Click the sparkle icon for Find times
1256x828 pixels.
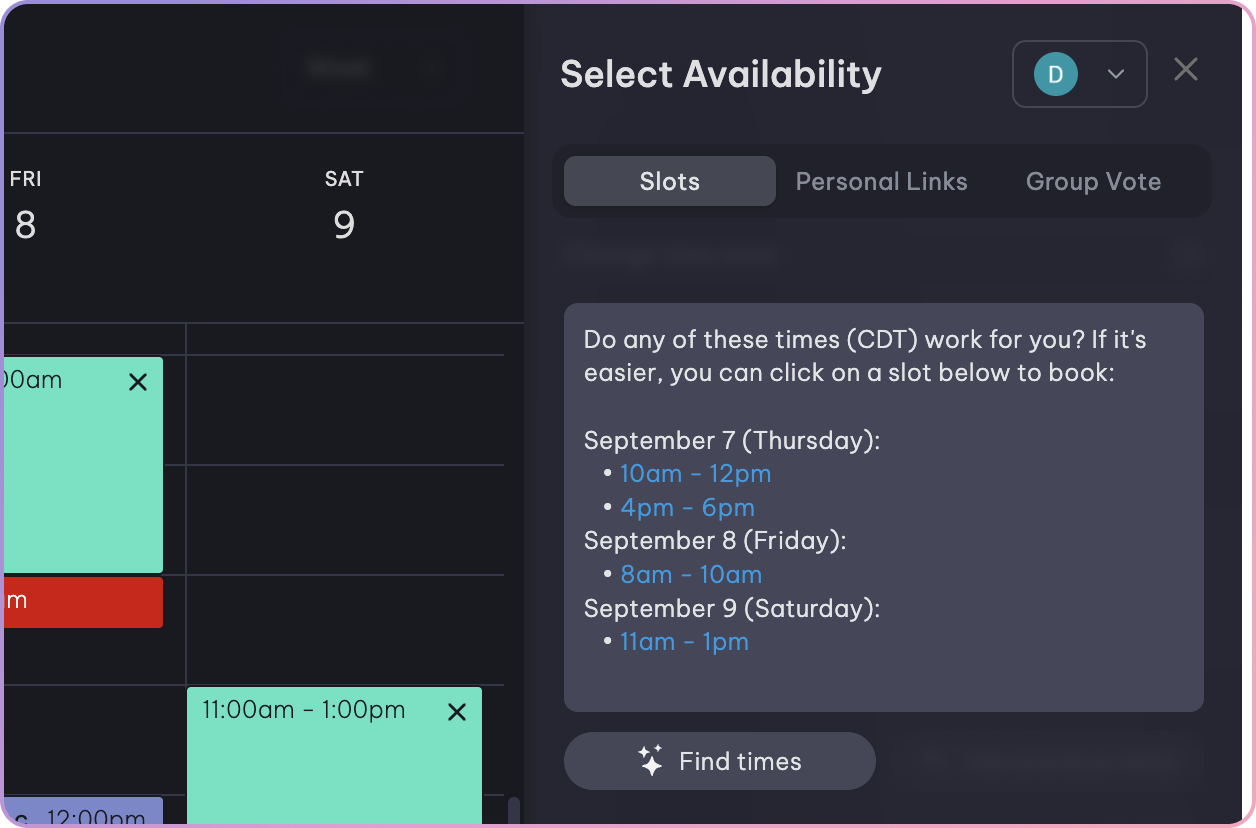[x=650, y=761]
